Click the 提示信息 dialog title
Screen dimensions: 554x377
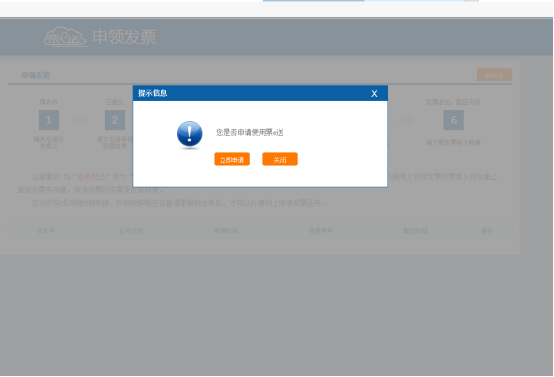(x=152, y=93)
